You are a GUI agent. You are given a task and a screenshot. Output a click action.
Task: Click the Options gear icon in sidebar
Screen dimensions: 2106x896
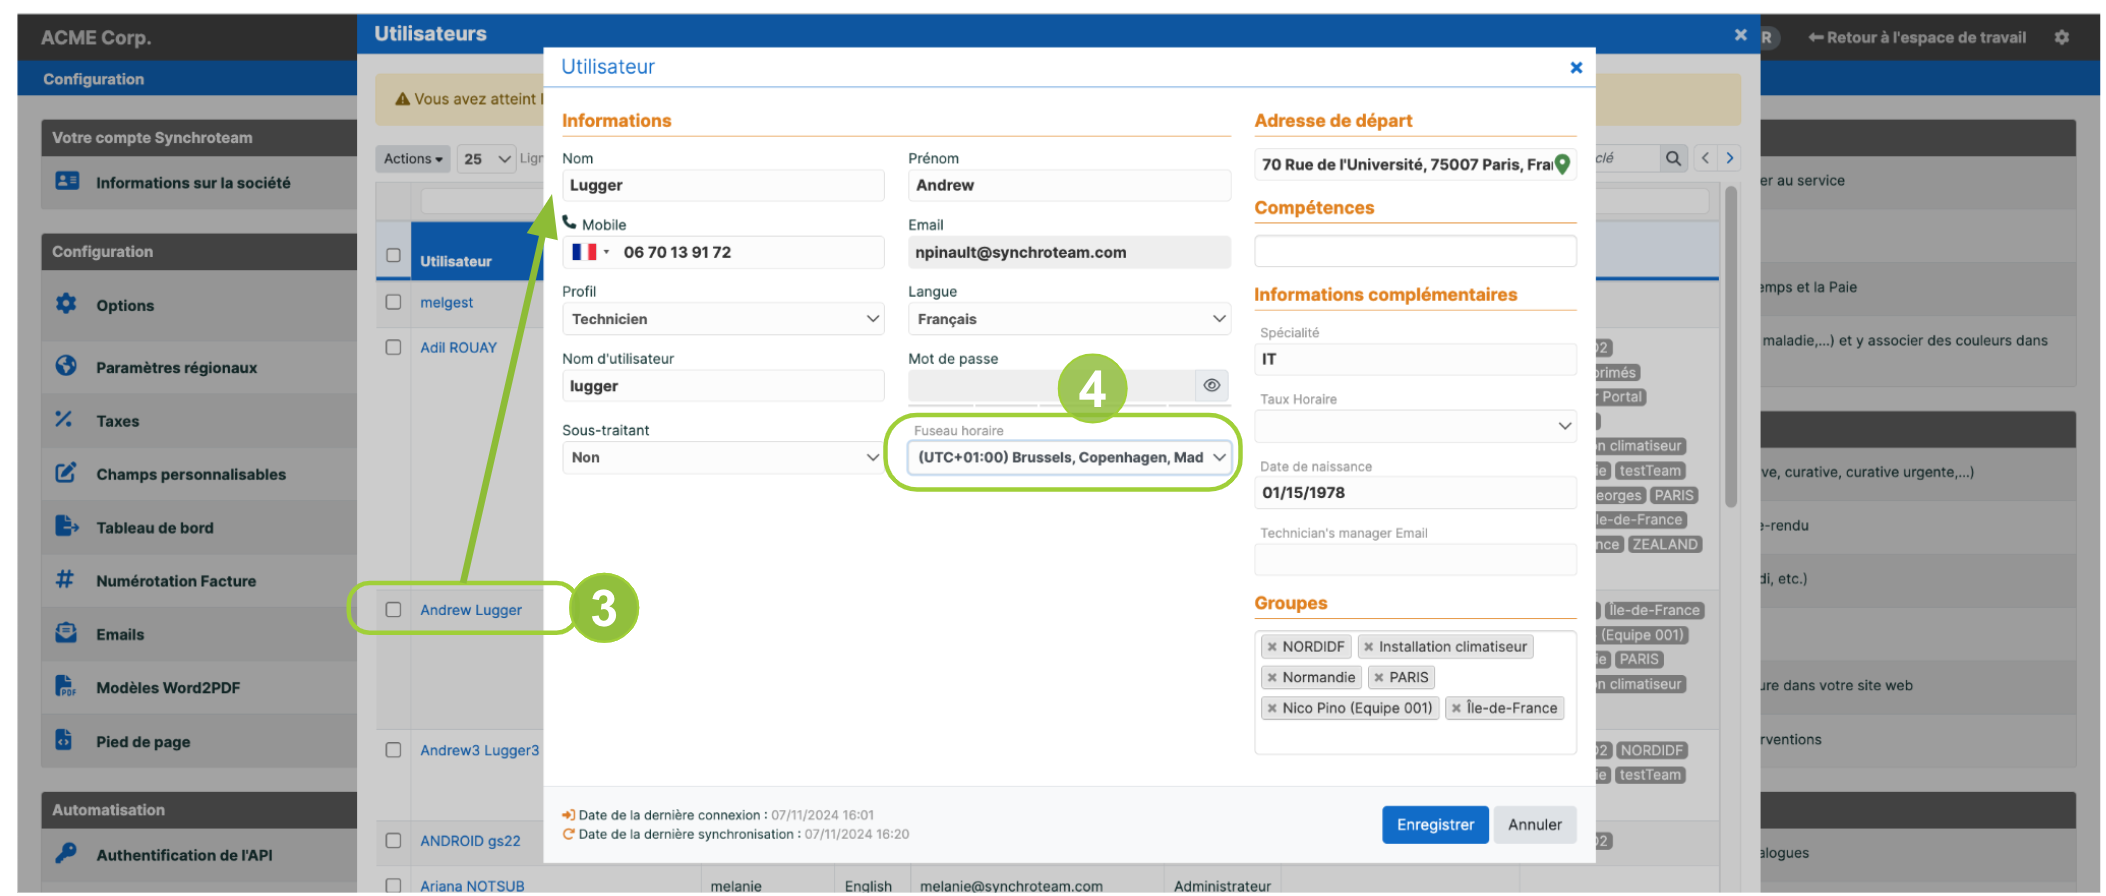pyautogui.click(x=66, y=303)
